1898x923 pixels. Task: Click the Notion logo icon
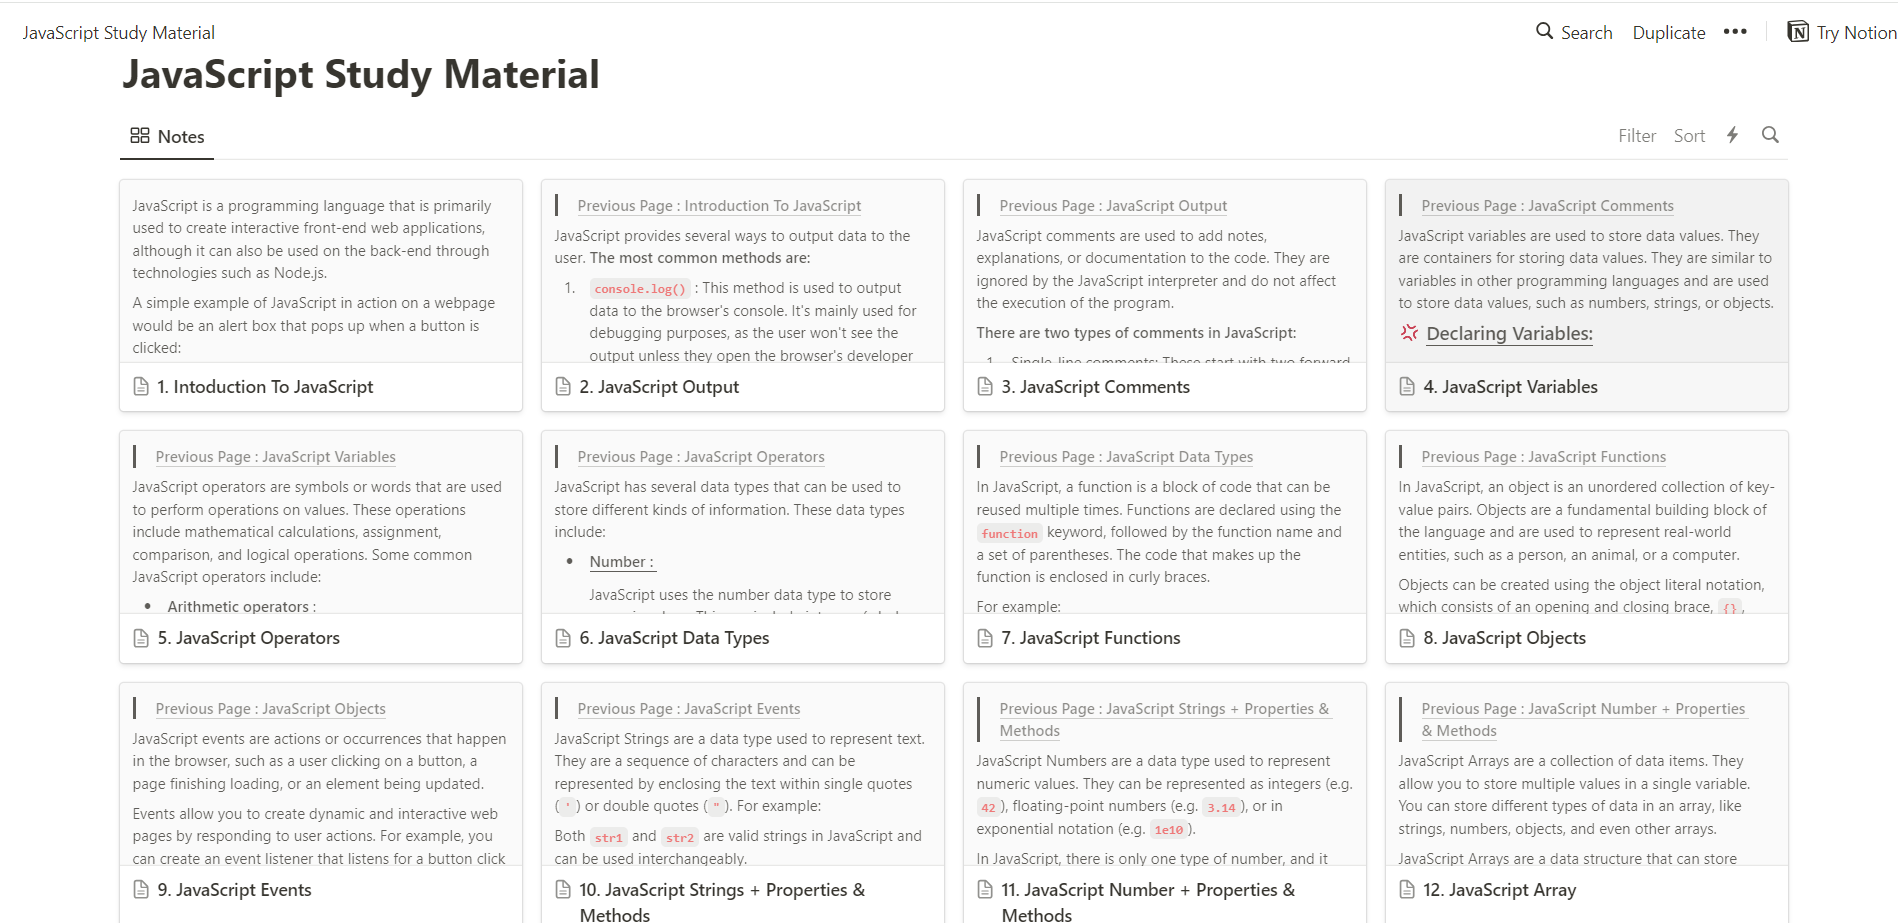click(x=1798, y=32)
